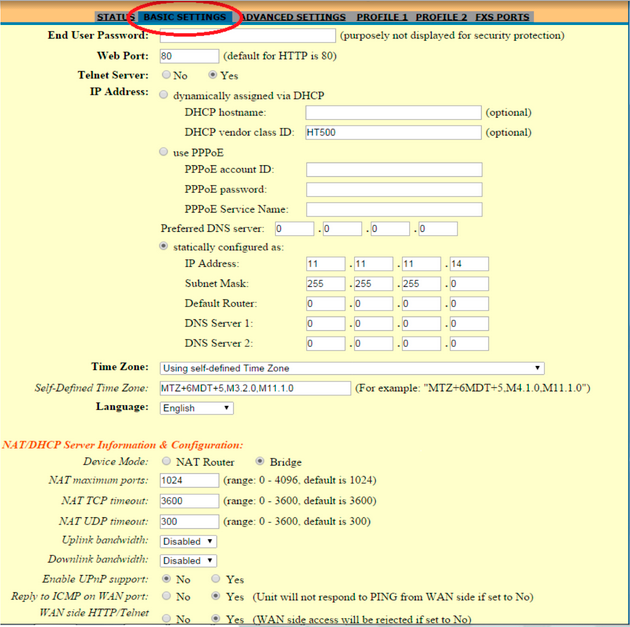This screenshot has width=630, height=627.
Task: Set WAN side HTTP/Telnet to No
Action: (x=166, y=619)
